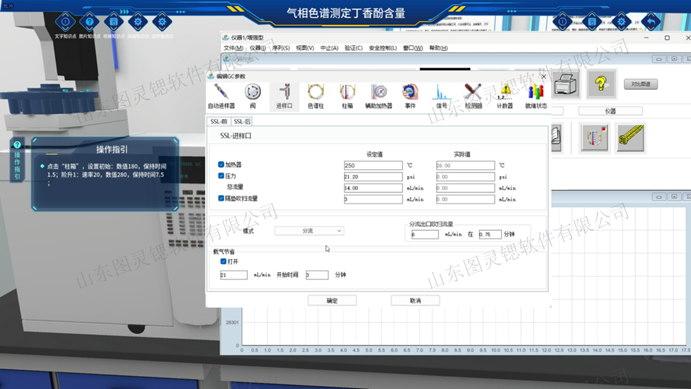The width and height of the screenshot is (691, 389).
Task: Switch to the SSL-后 tab
Action: click(x=241, y=121)
